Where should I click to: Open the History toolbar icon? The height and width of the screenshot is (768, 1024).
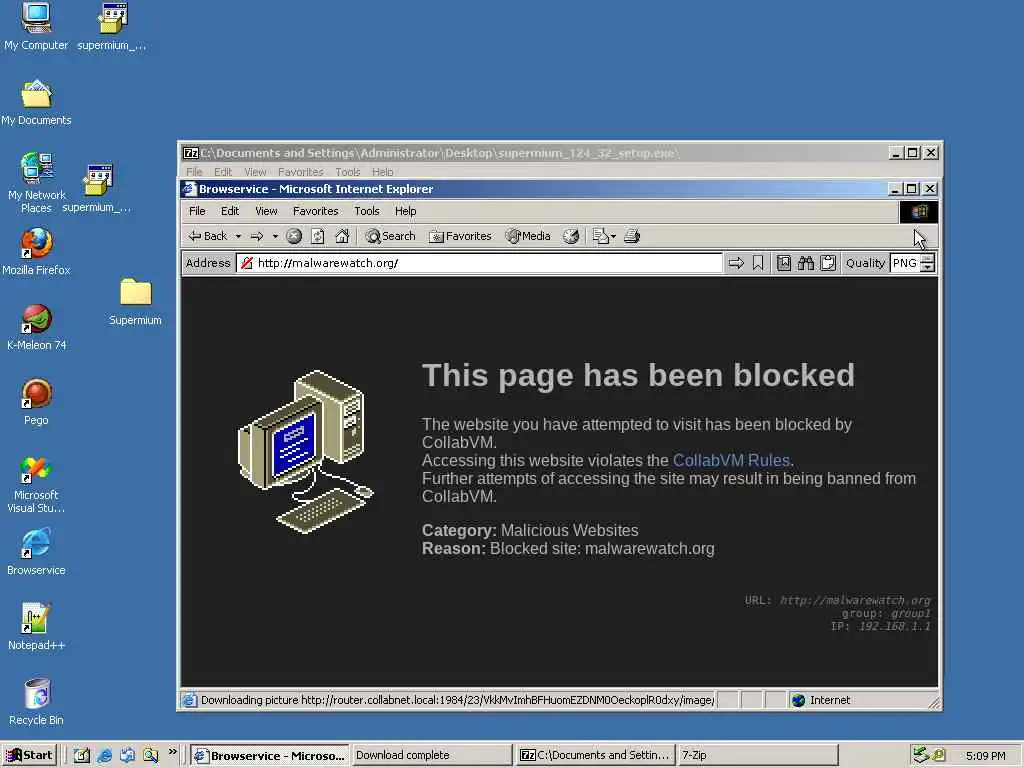(x=571, y=236)
